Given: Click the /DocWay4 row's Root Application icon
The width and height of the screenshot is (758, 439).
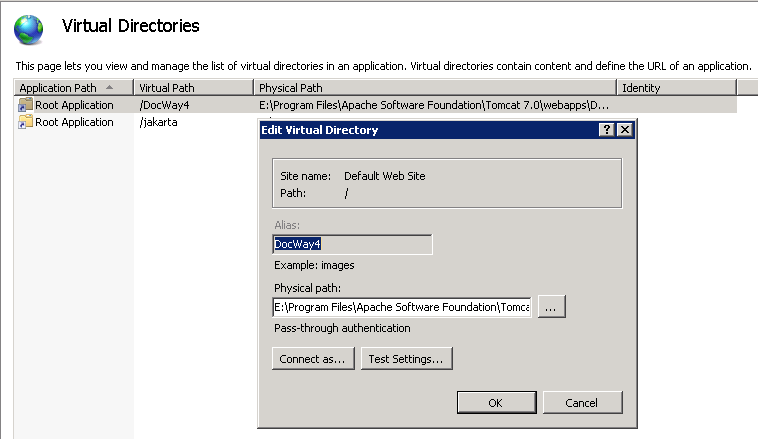Looking at the screenshot, I should (x=25, y=105).
